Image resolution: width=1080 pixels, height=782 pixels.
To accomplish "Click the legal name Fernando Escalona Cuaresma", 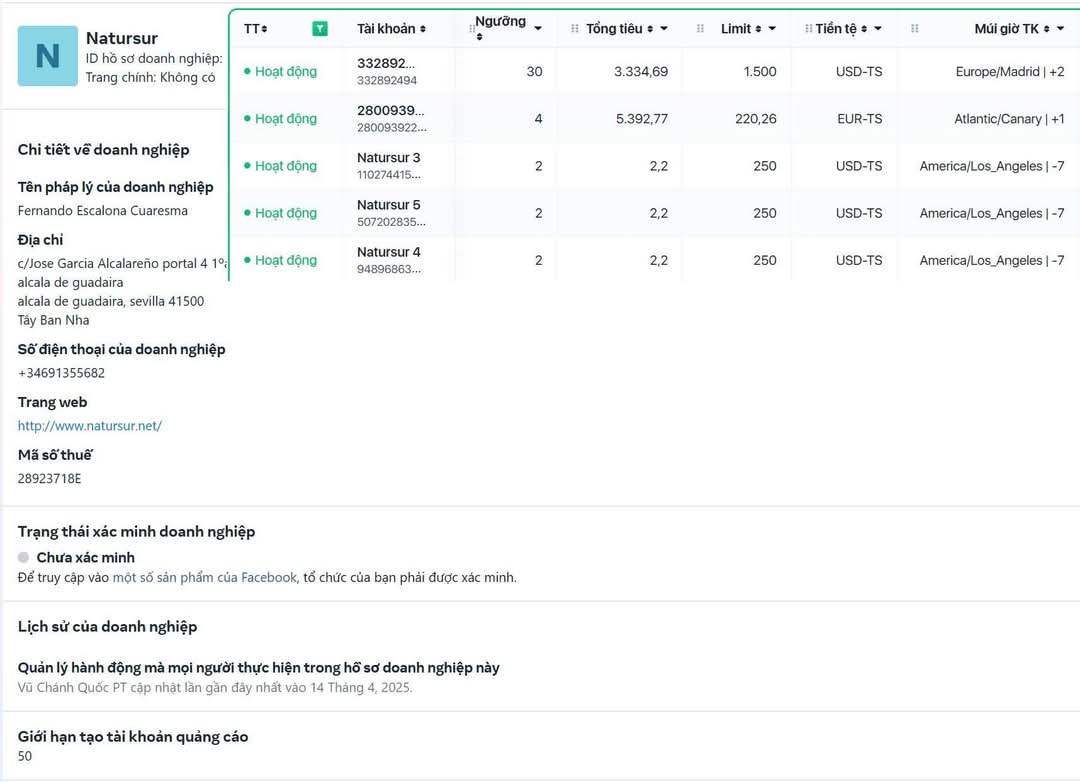I will pyautogui.click(x=103, y=210).
